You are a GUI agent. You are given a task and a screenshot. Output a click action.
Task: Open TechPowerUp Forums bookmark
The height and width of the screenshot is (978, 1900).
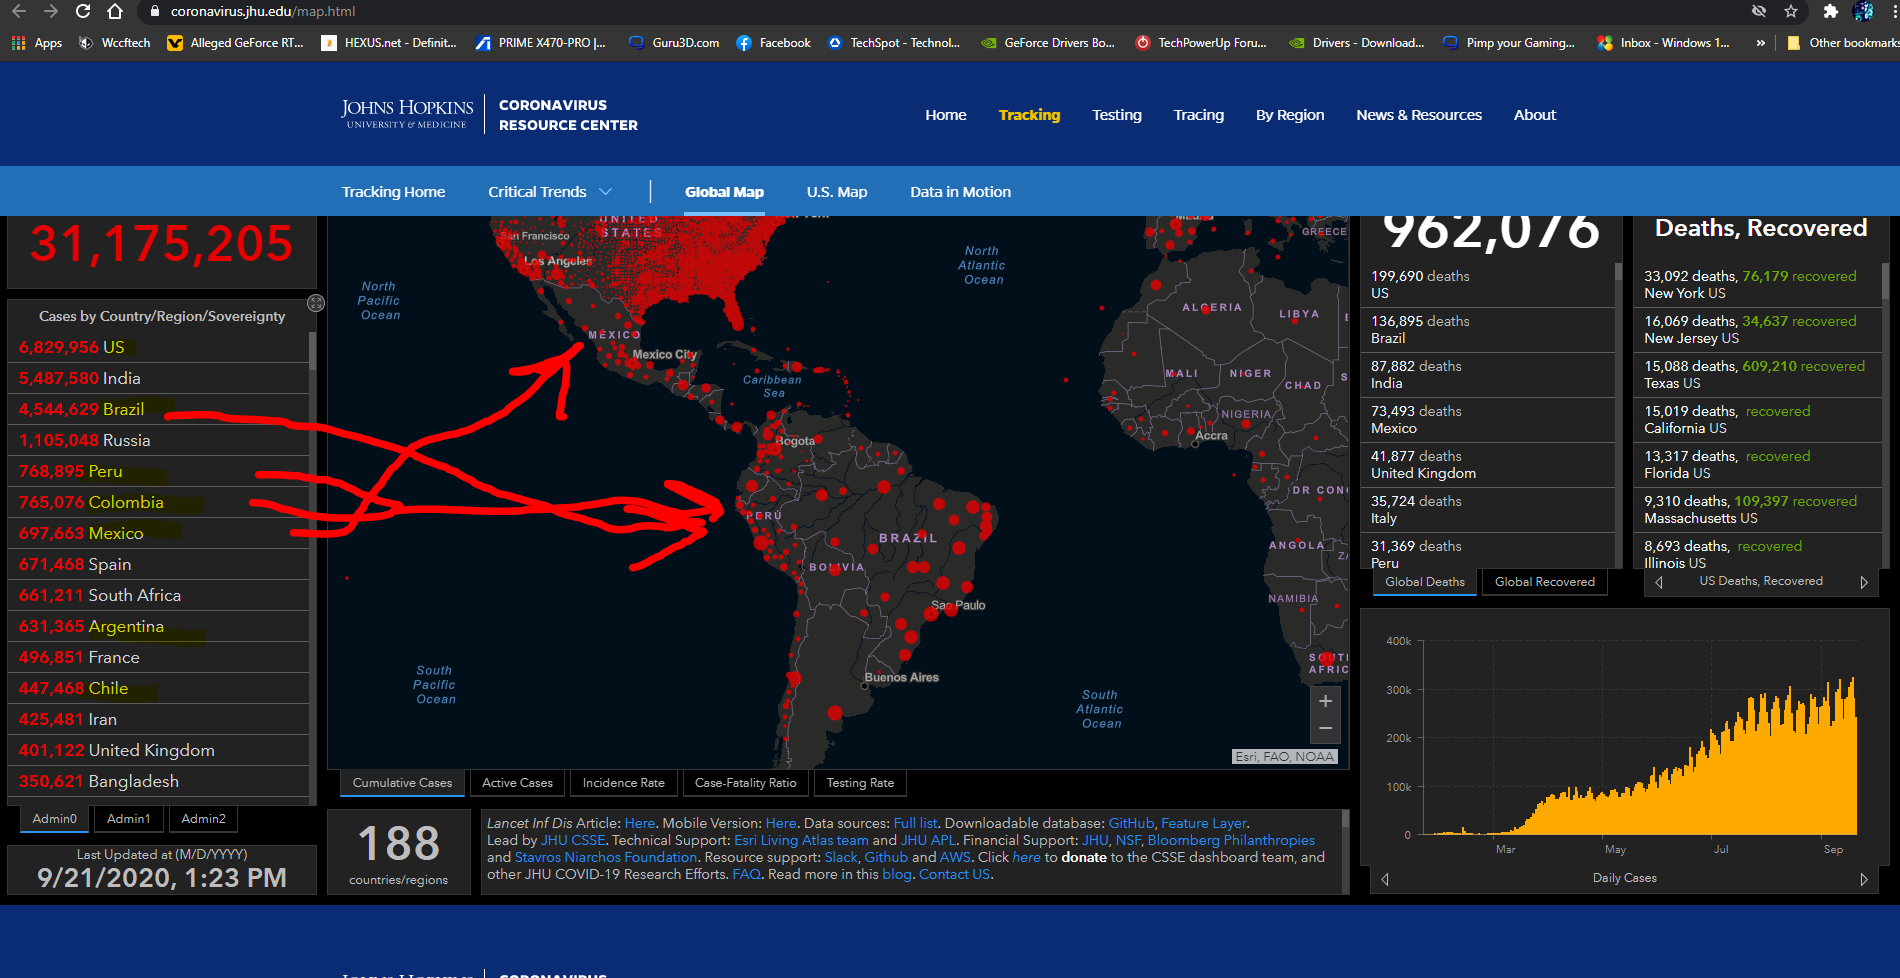pos(1201,43)
